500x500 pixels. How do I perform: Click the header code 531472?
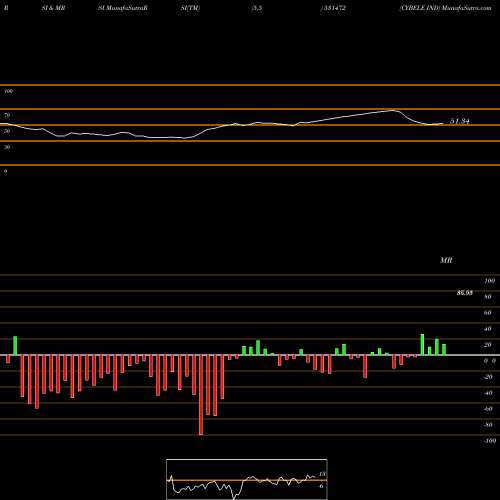click(x=334, y=8)
